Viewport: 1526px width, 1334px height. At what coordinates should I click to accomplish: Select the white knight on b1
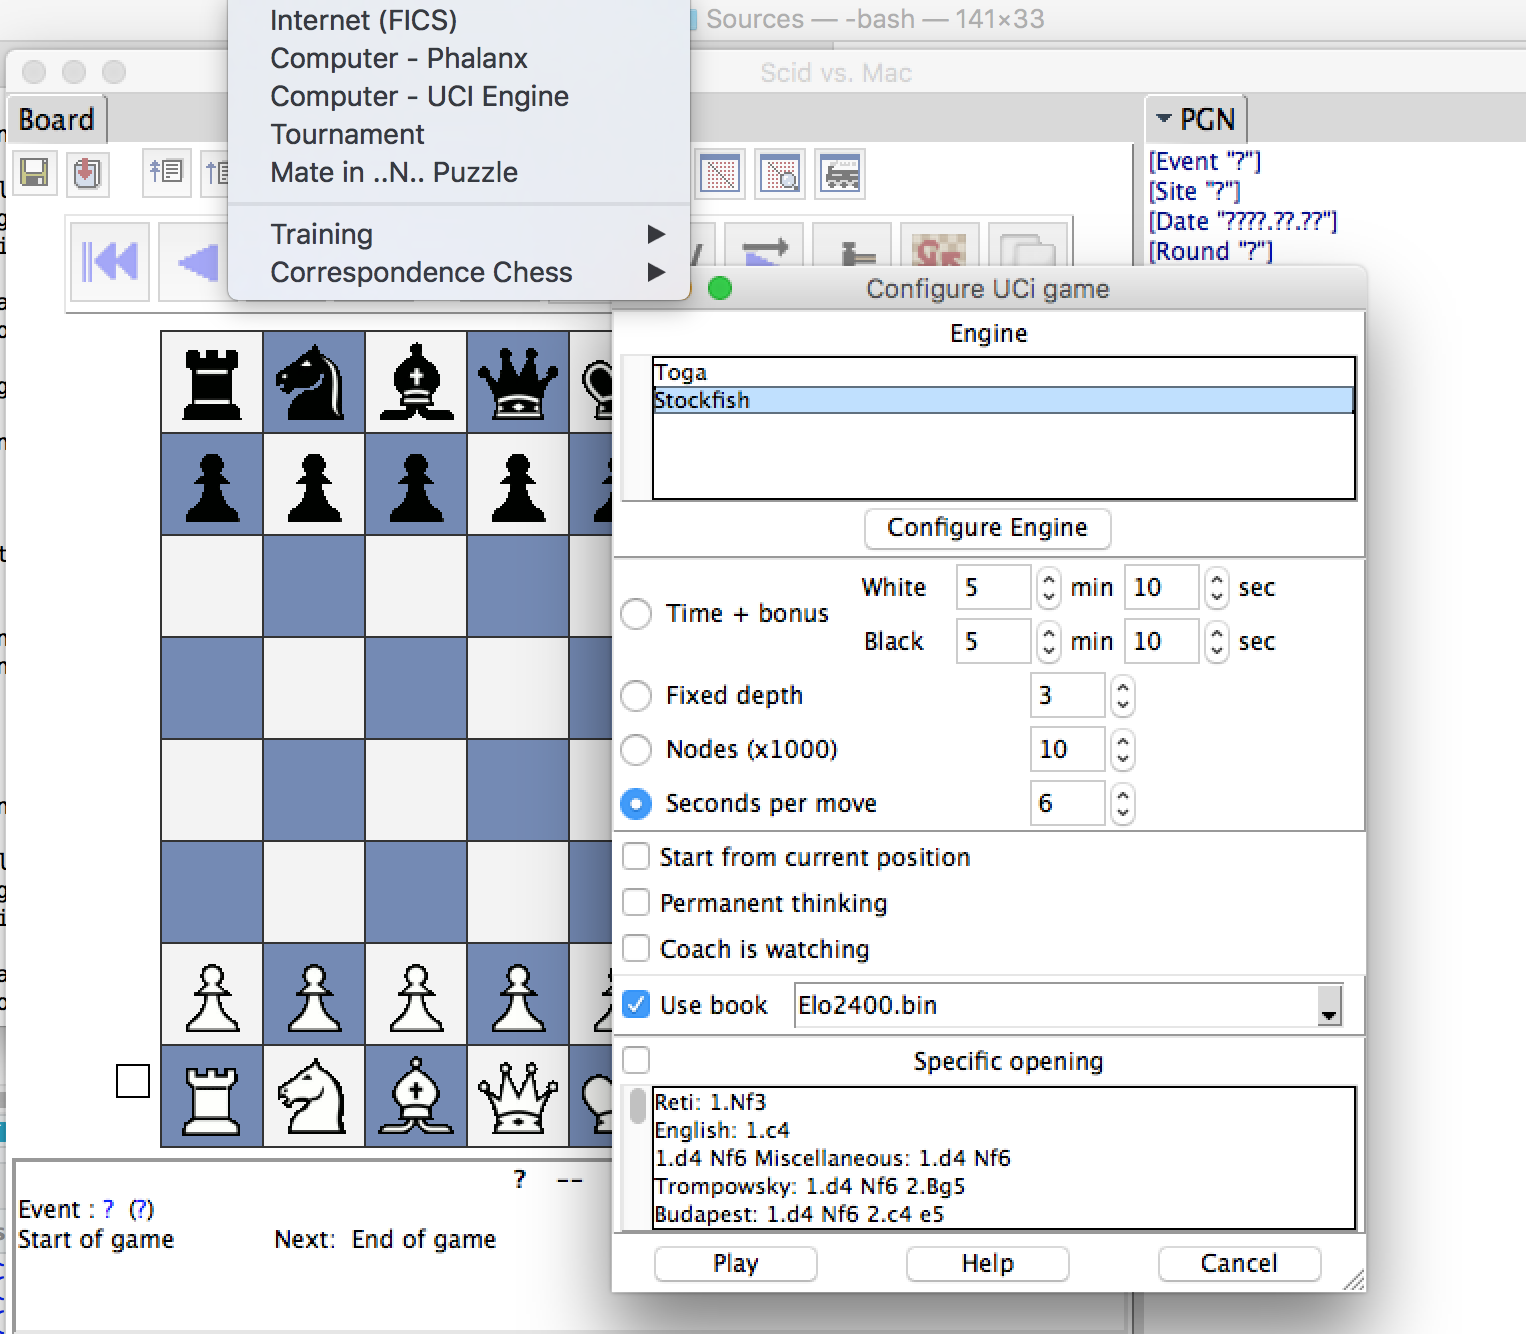tap(314, 1097)
